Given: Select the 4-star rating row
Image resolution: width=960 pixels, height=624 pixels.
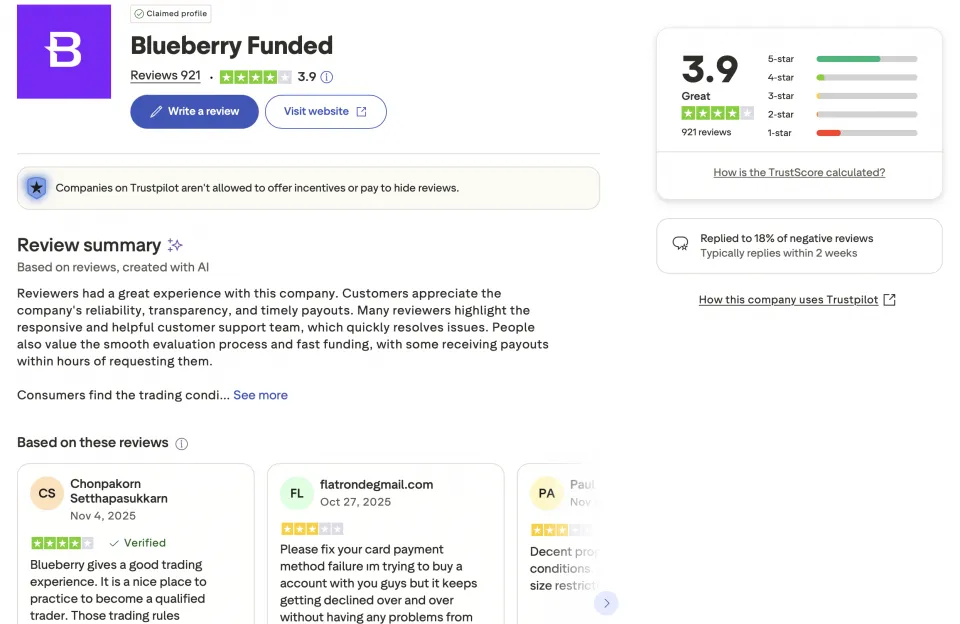Looking at the screenshot, I should (867, 77).
